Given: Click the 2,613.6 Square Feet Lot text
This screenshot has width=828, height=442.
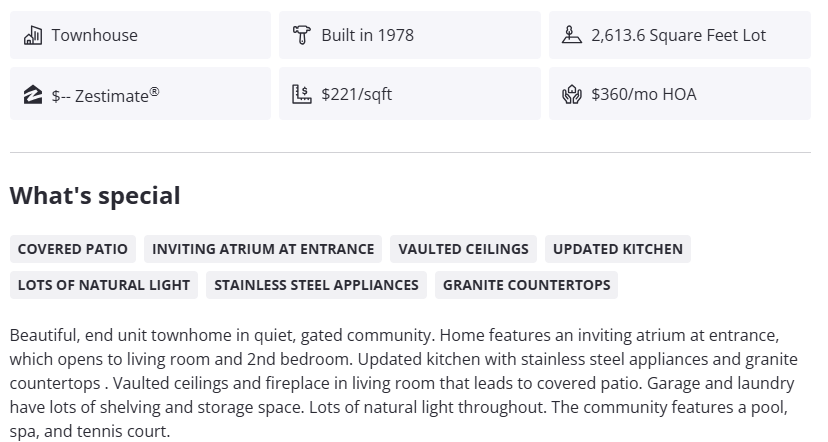Looking at the screenshot, I should [678, 35].
